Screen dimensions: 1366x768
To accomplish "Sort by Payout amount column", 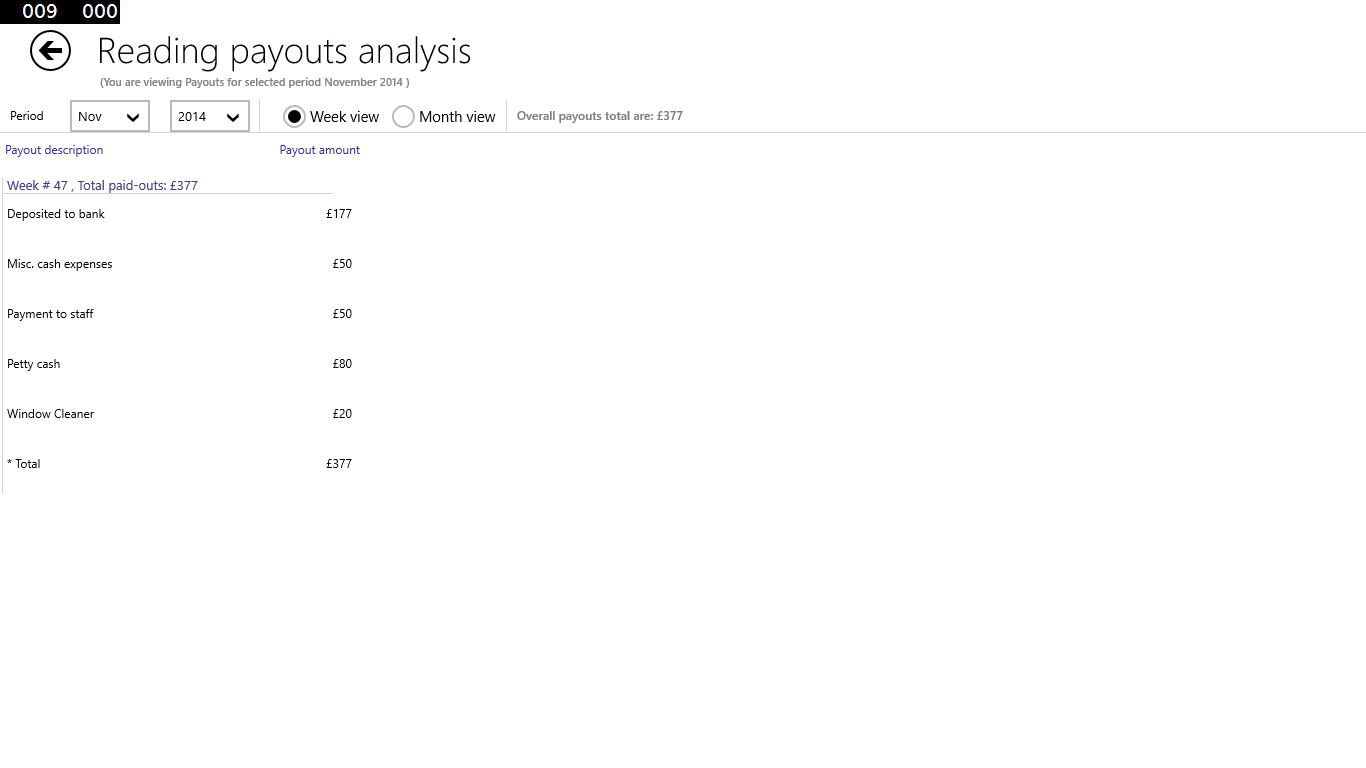I will point(319,149).
